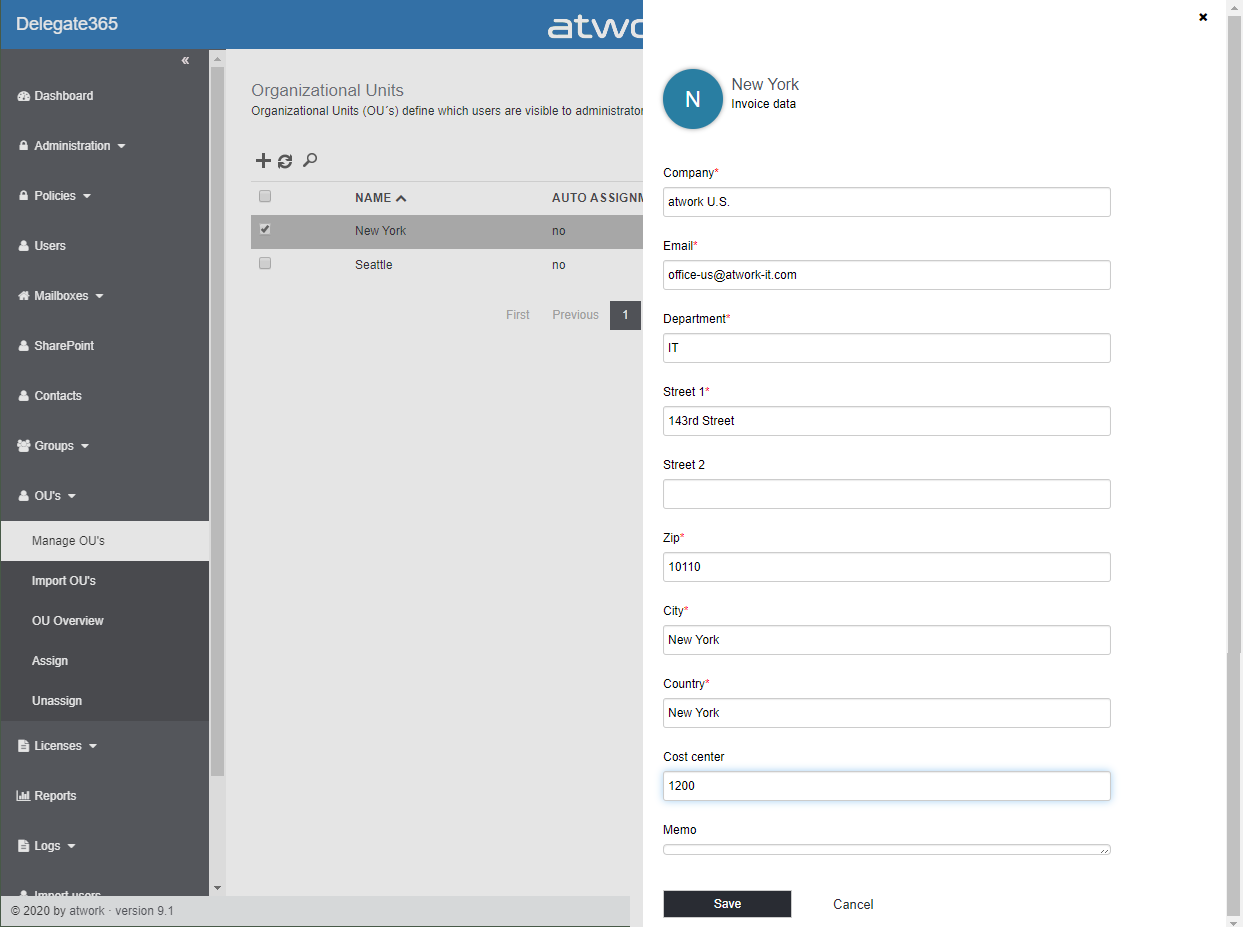Expand the Groups menu

[85, 446]
